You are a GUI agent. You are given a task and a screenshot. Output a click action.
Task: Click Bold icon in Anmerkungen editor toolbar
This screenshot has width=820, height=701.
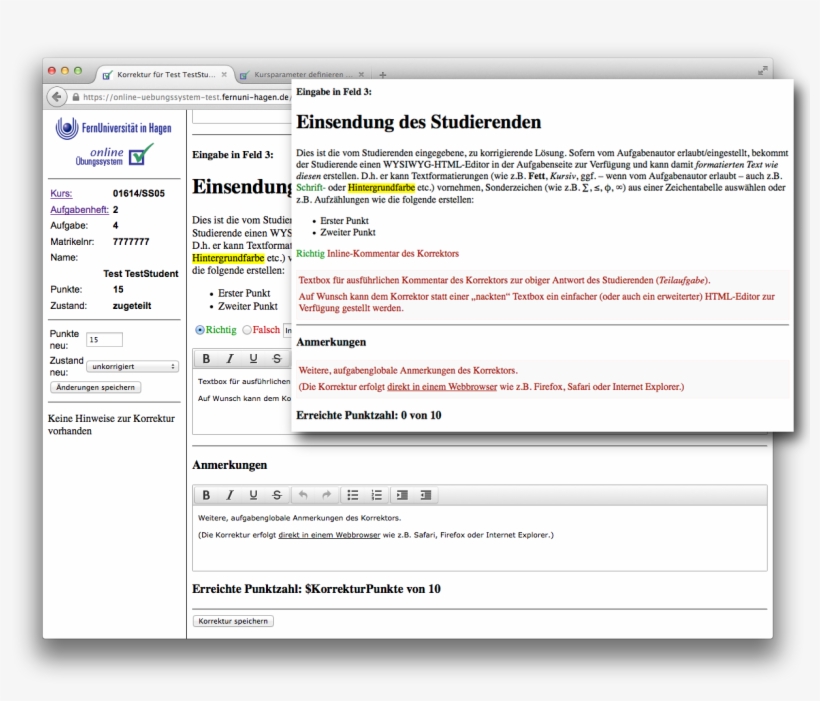pos(206,495)
